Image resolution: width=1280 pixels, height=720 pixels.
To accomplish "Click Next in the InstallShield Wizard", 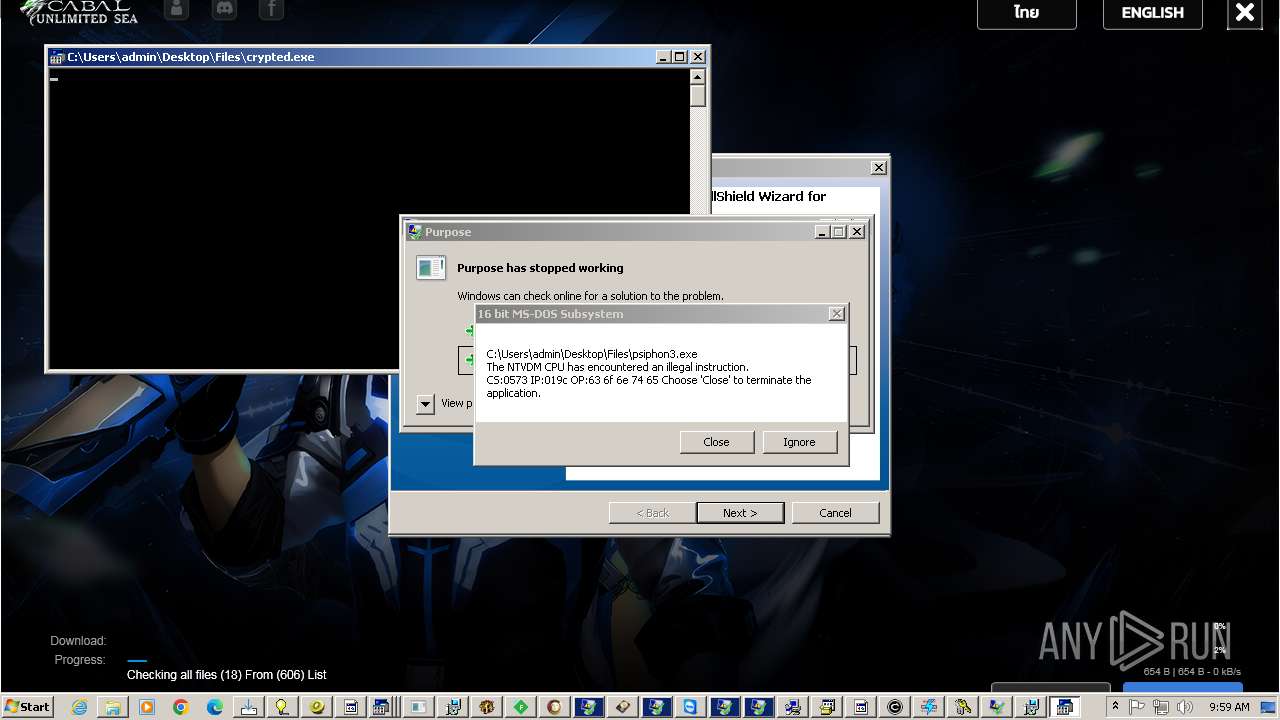I will [x=740, y=513].
